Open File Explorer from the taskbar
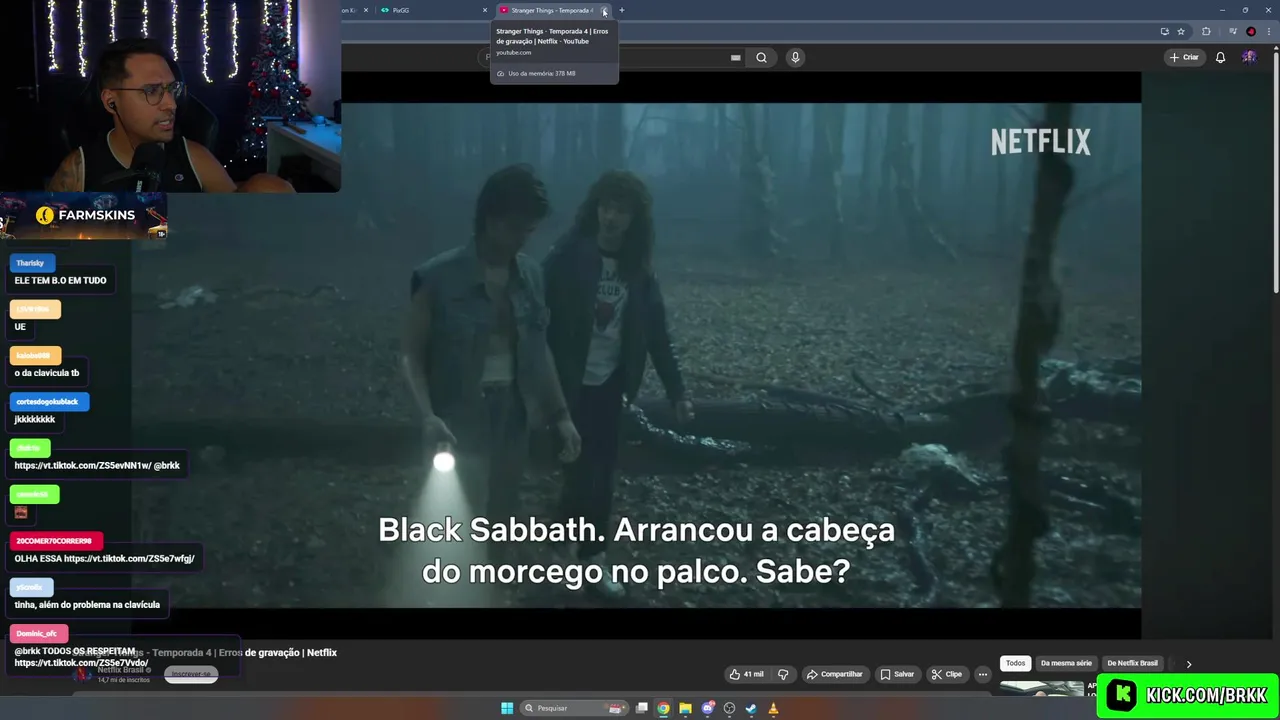 (685, 708)
